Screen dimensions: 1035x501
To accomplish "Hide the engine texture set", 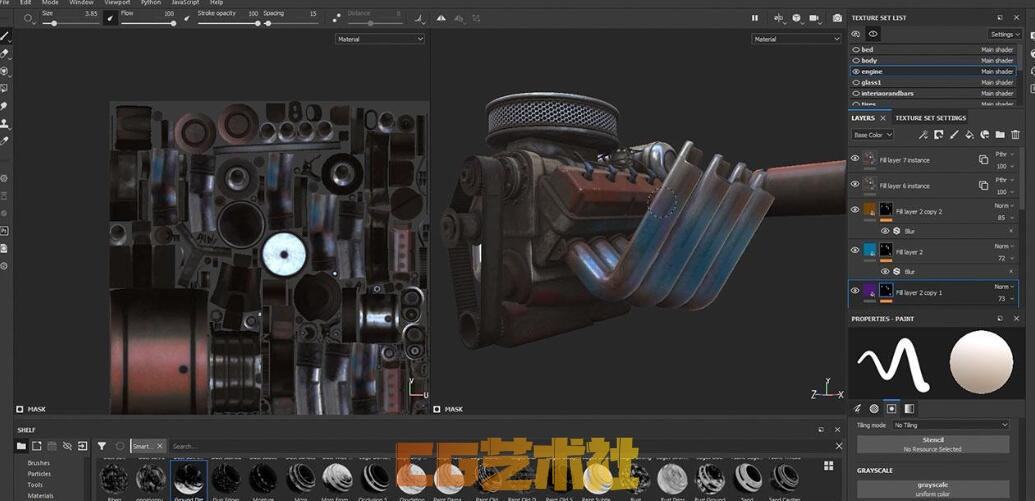I will click(x=856, y=71).
